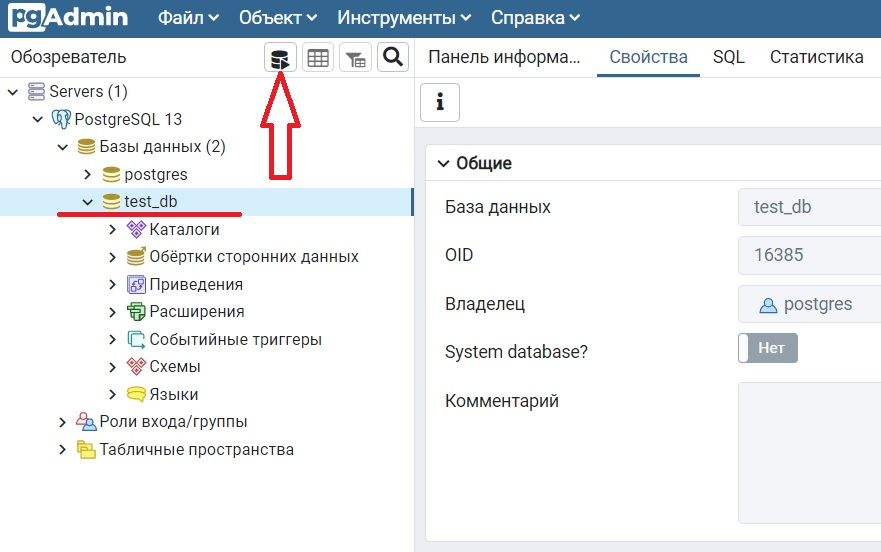Screen dimensions: 881x552
Task: Toggle the System database? switch showing Нет
Action: pyautogui.click(x=768, y=348)
